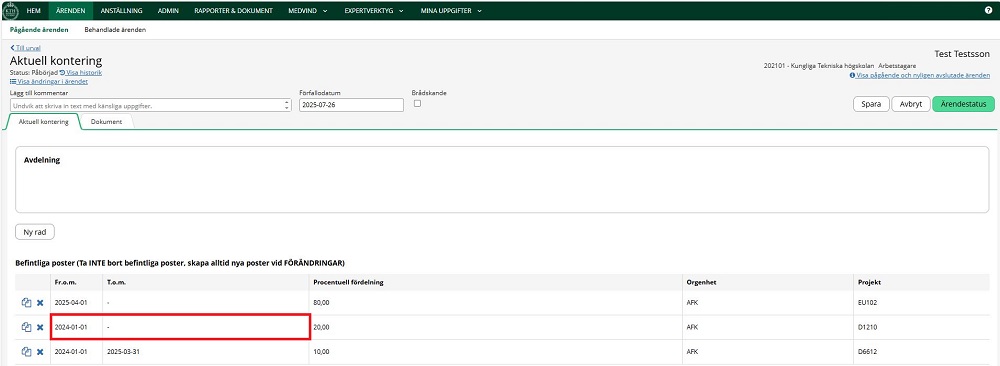Image resolution: width=1000 pixels, height=366 pixels.
Task: Open the ADMIN menu item
Action: tap(168, 11)
